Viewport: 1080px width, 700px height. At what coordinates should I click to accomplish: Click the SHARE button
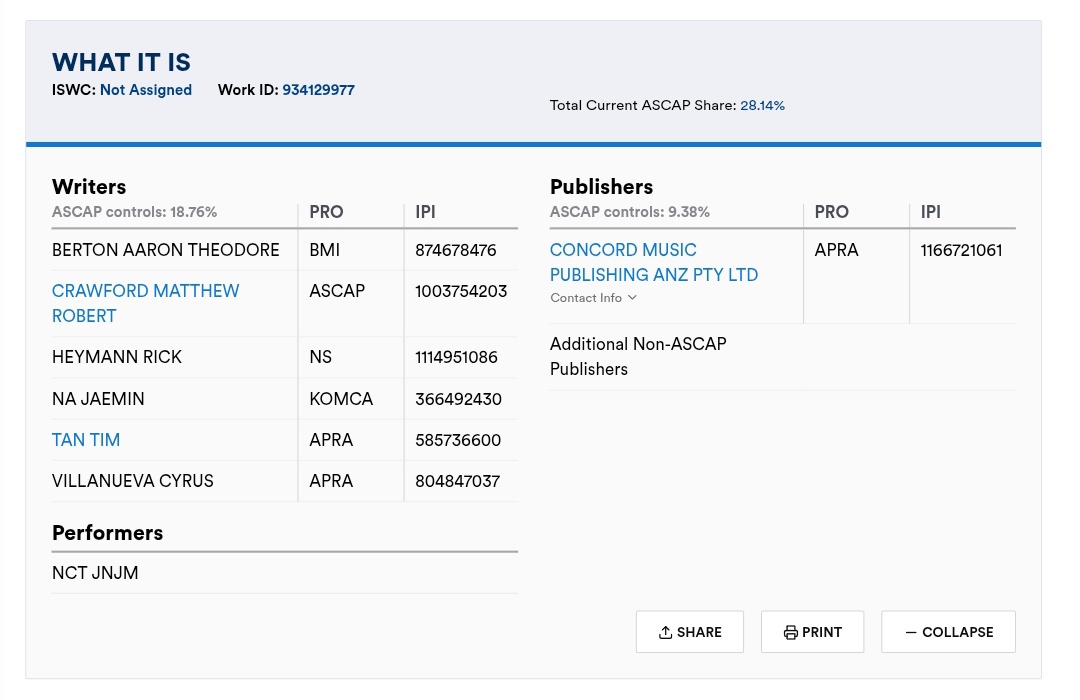[689, 632]
